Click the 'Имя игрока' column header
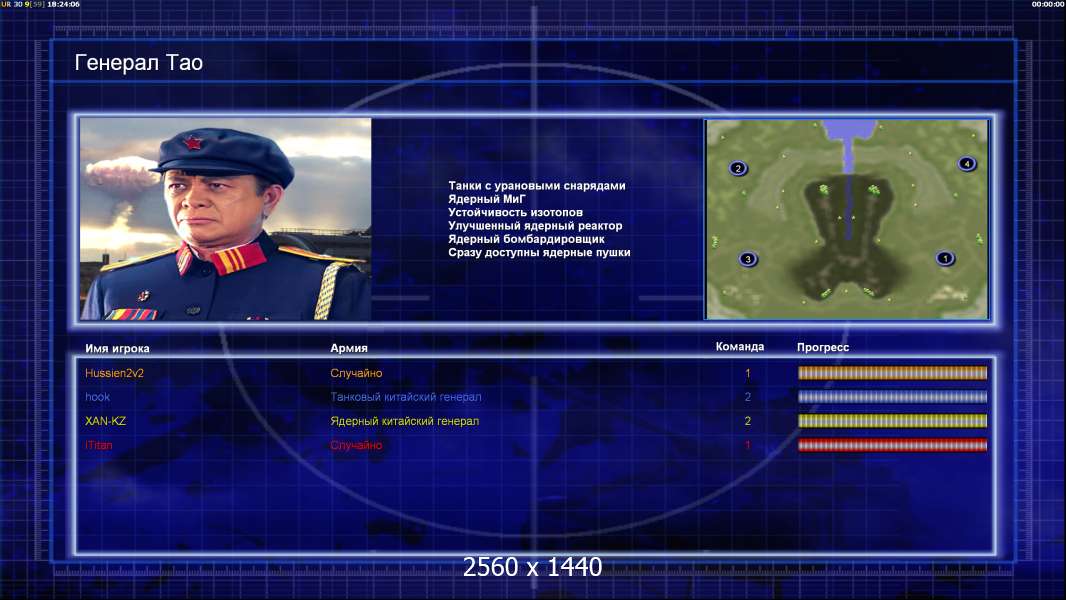The image size is (1066, 600). 117,349
